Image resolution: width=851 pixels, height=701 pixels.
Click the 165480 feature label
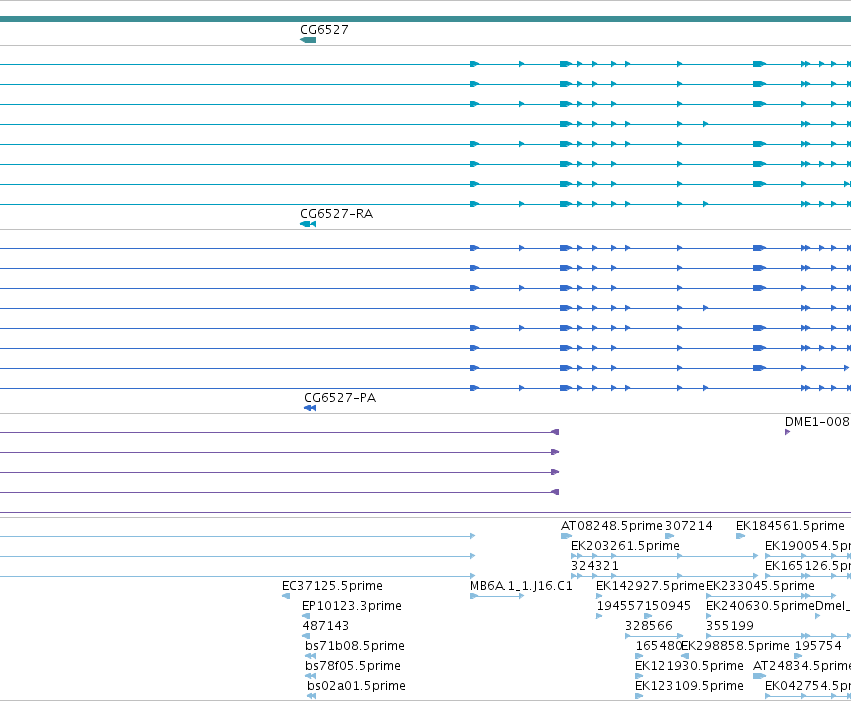tap(658, 646)
